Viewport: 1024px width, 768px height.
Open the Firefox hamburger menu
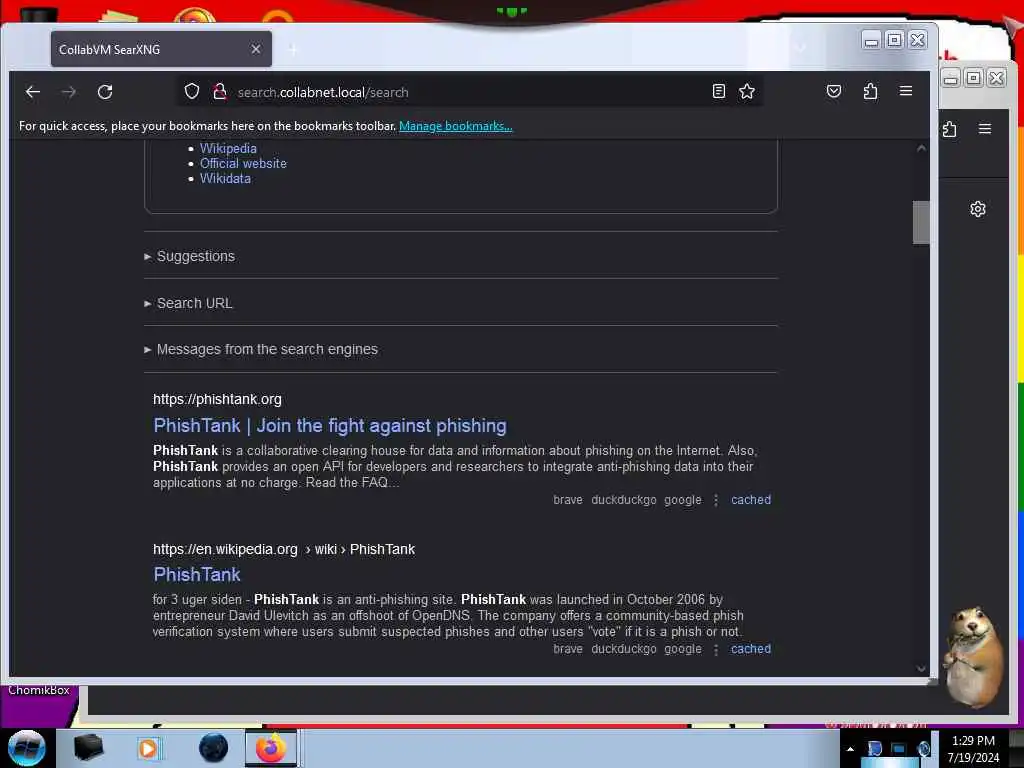[906, 91]
